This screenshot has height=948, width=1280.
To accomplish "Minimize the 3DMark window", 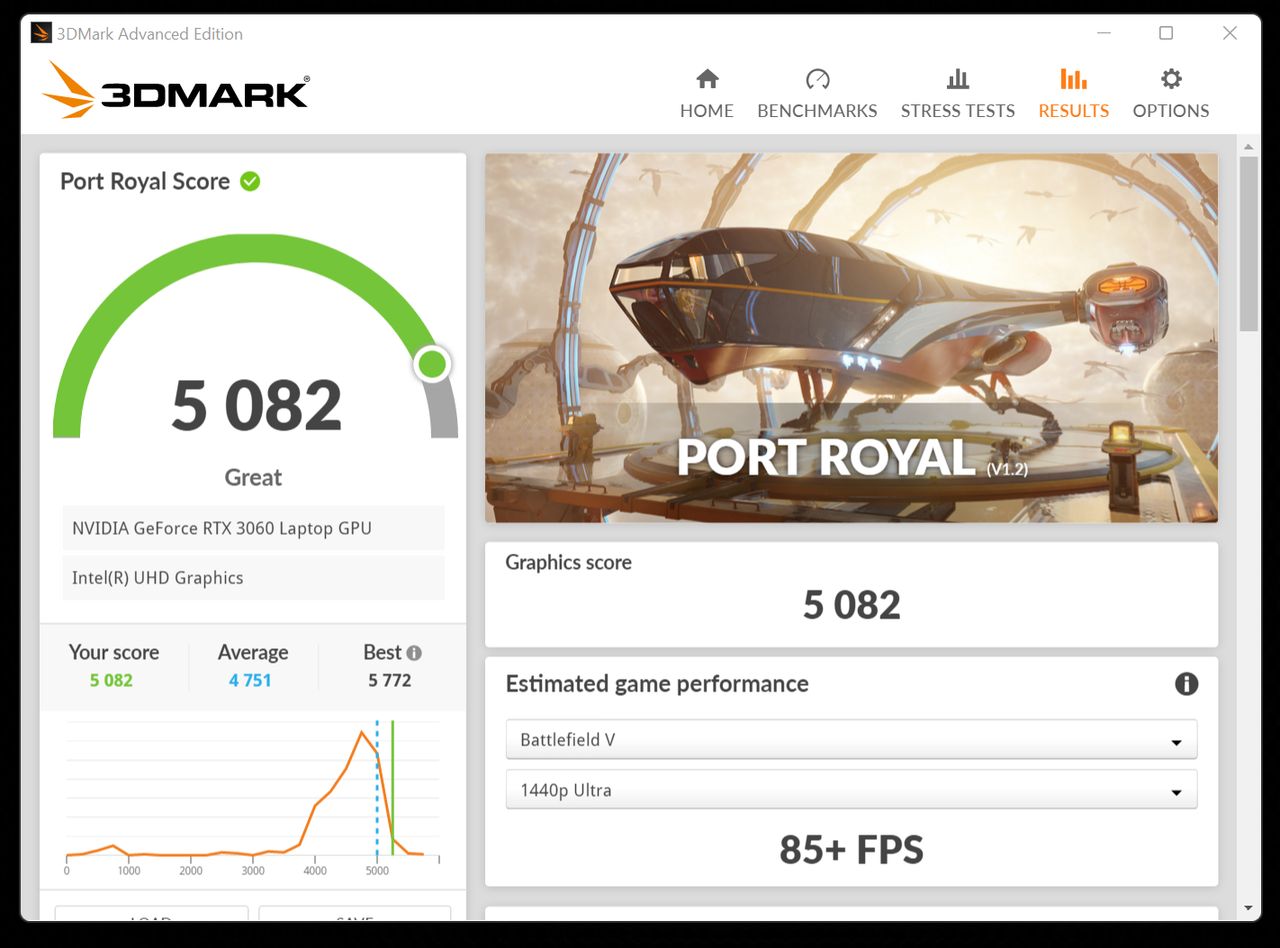I will point(1103,33).
